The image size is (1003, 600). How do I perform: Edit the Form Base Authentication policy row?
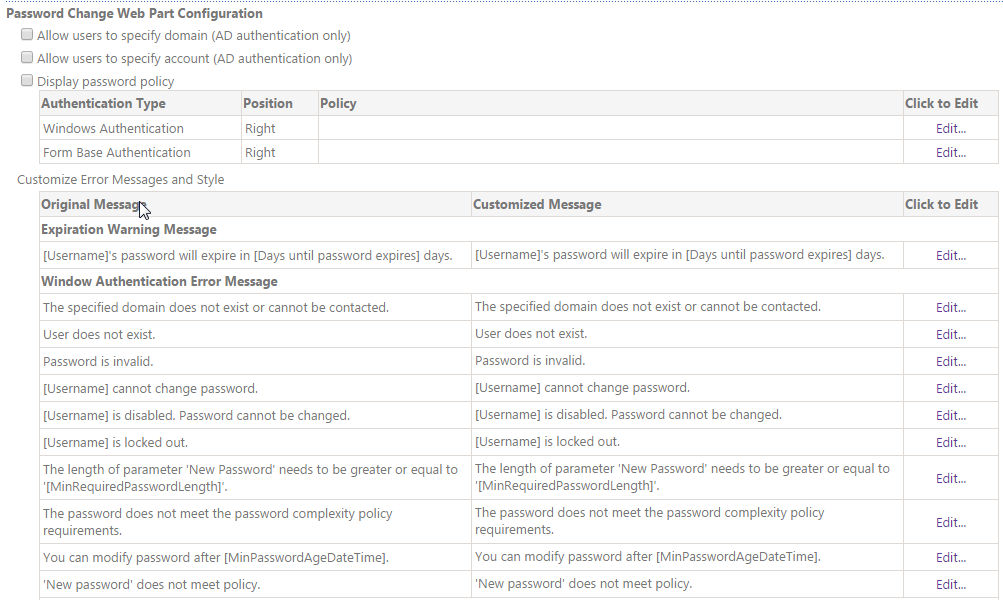(950, 152)
